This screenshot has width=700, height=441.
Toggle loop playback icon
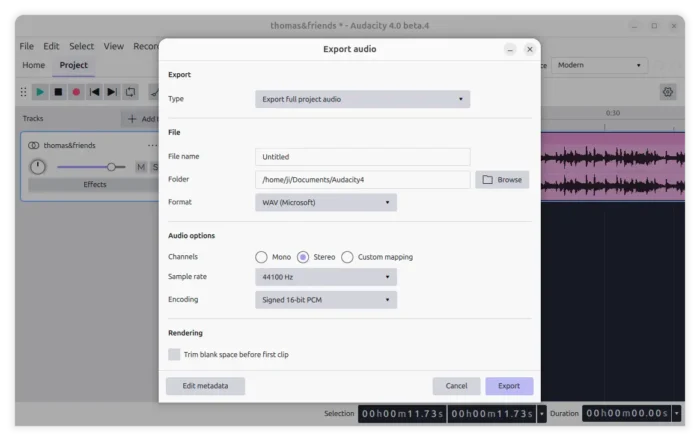(130, 92)
